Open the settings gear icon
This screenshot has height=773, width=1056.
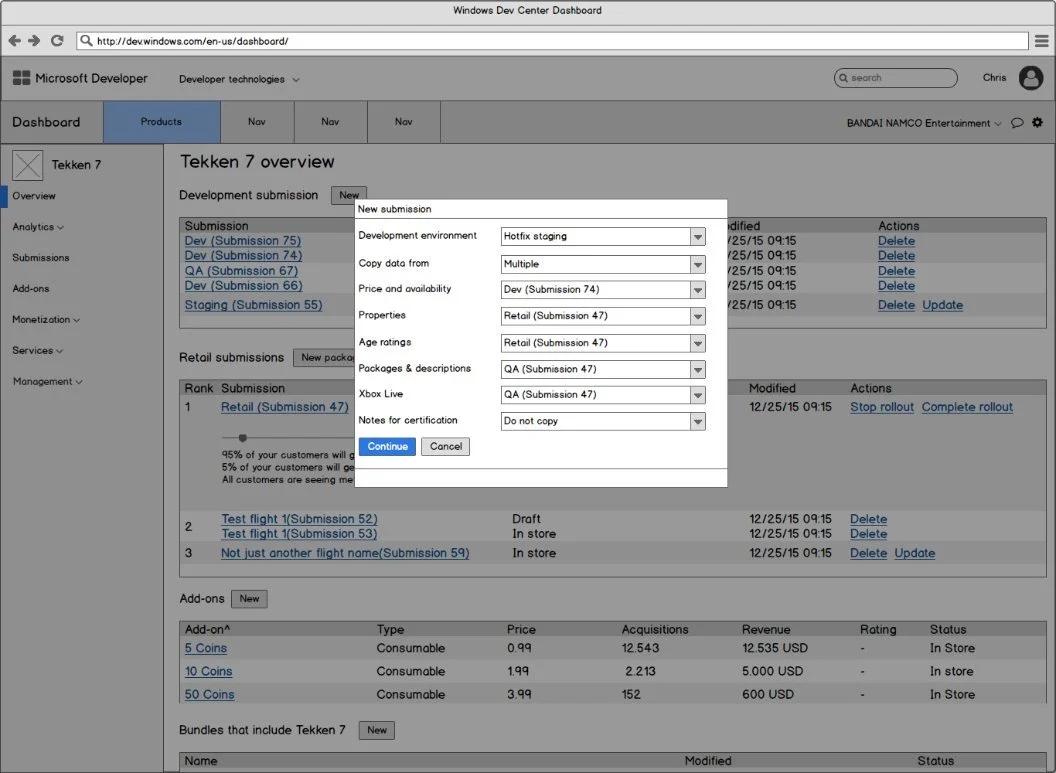1037,123
